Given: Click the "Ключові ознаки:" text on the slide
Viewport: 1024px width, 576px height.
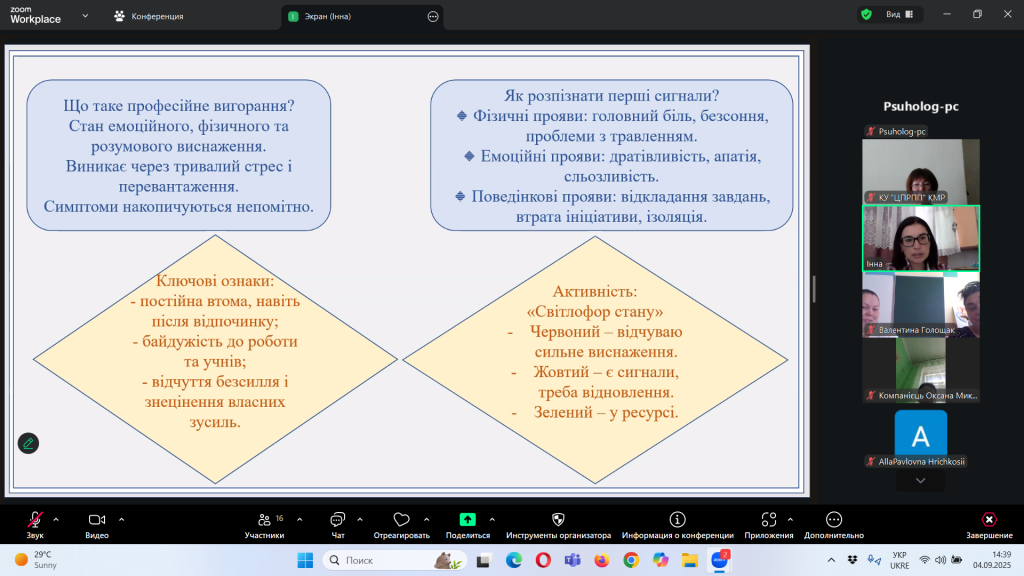Looking at the screenshot, I should 215,281.
